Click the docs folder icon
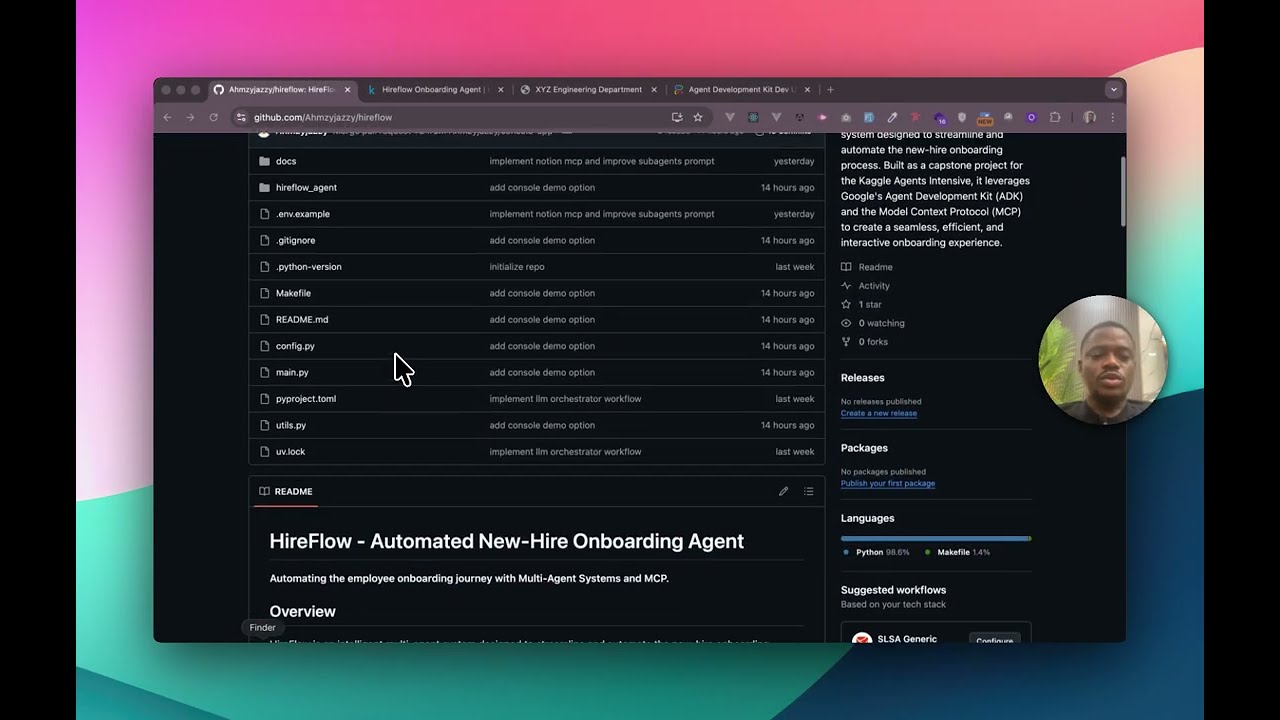The image size is (1280, 720). click(x=264, y=161)
